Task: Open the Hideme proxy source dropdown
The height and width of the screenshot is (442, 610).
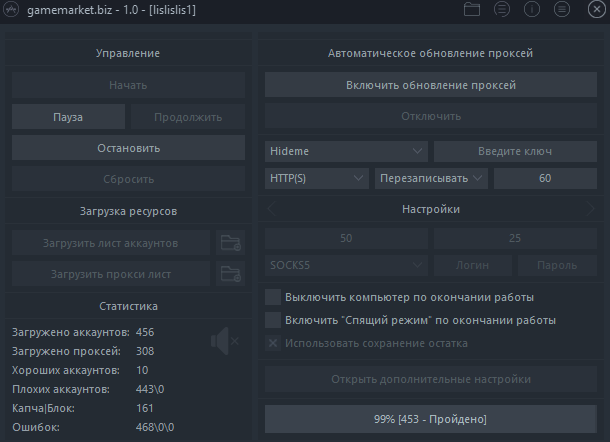Action: tap(347, 151)
